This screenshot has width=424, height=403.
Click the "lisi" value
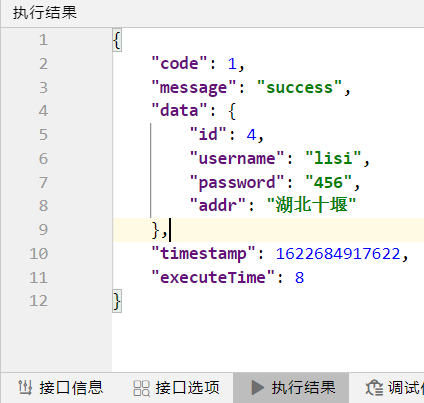click(x=333, y=158)
